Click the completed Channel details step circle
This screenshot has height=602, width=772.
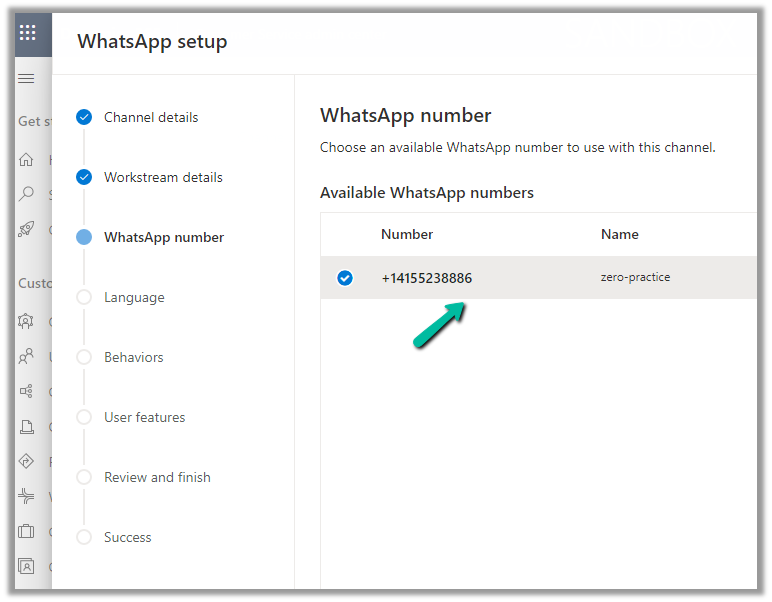pos(84,117)
